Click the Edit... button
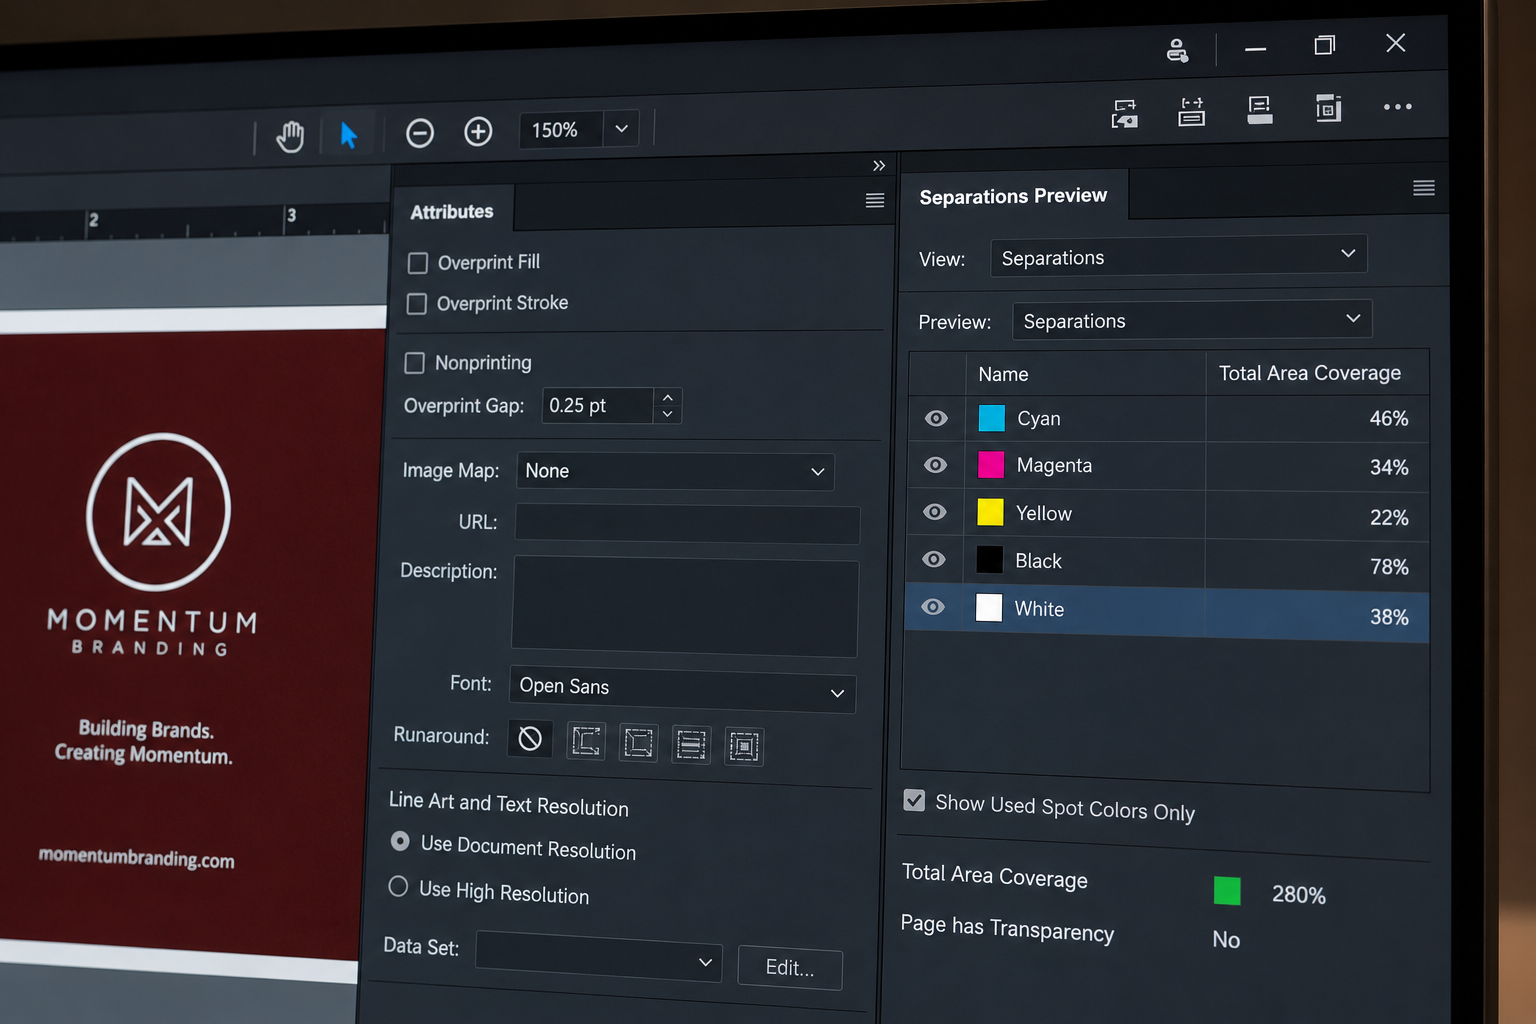Image resolution: width=1536 pixels, height=1024 pixels. pos(790,967)
